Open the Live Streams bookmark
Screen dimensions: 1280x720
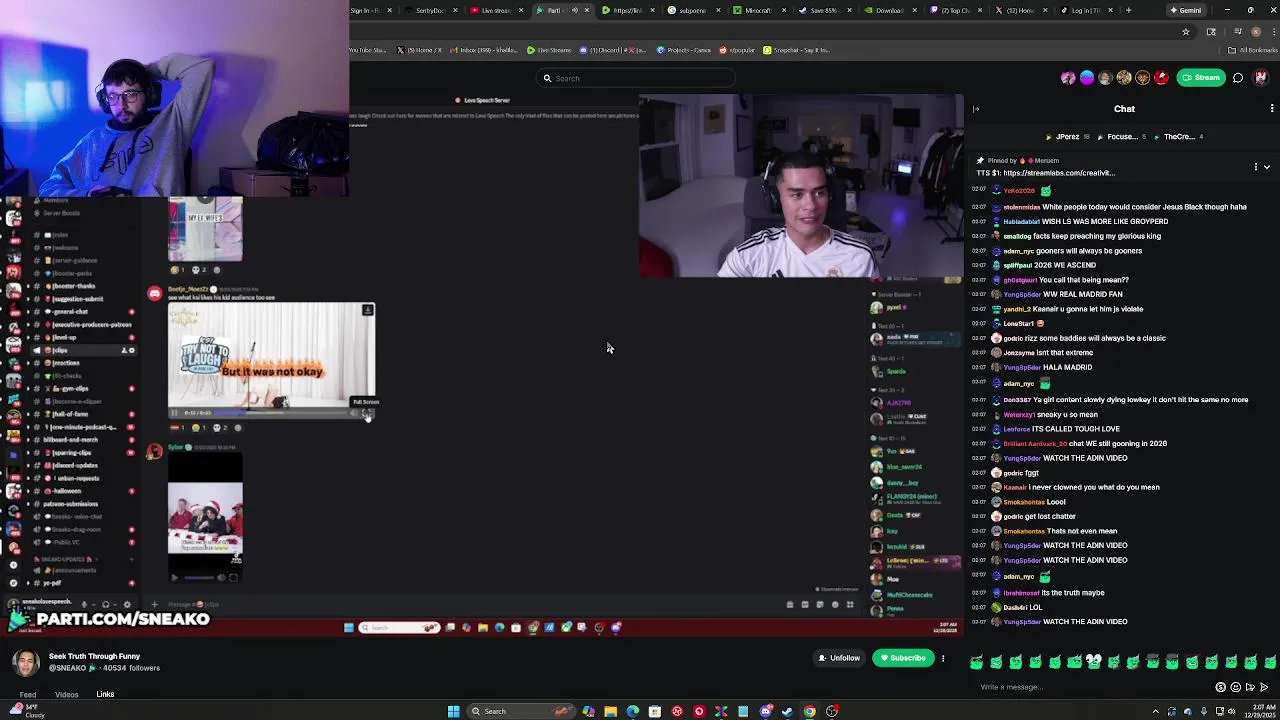(x=549, y=50)
